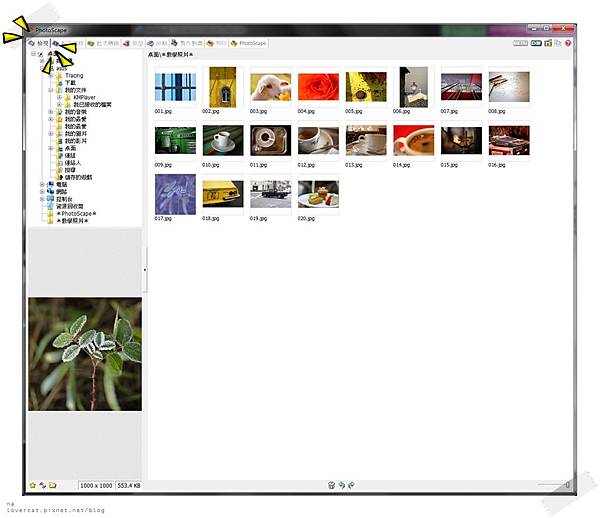
Task: Select the 儲存的遊戲 saved games folder
Action: click(78, 177)
